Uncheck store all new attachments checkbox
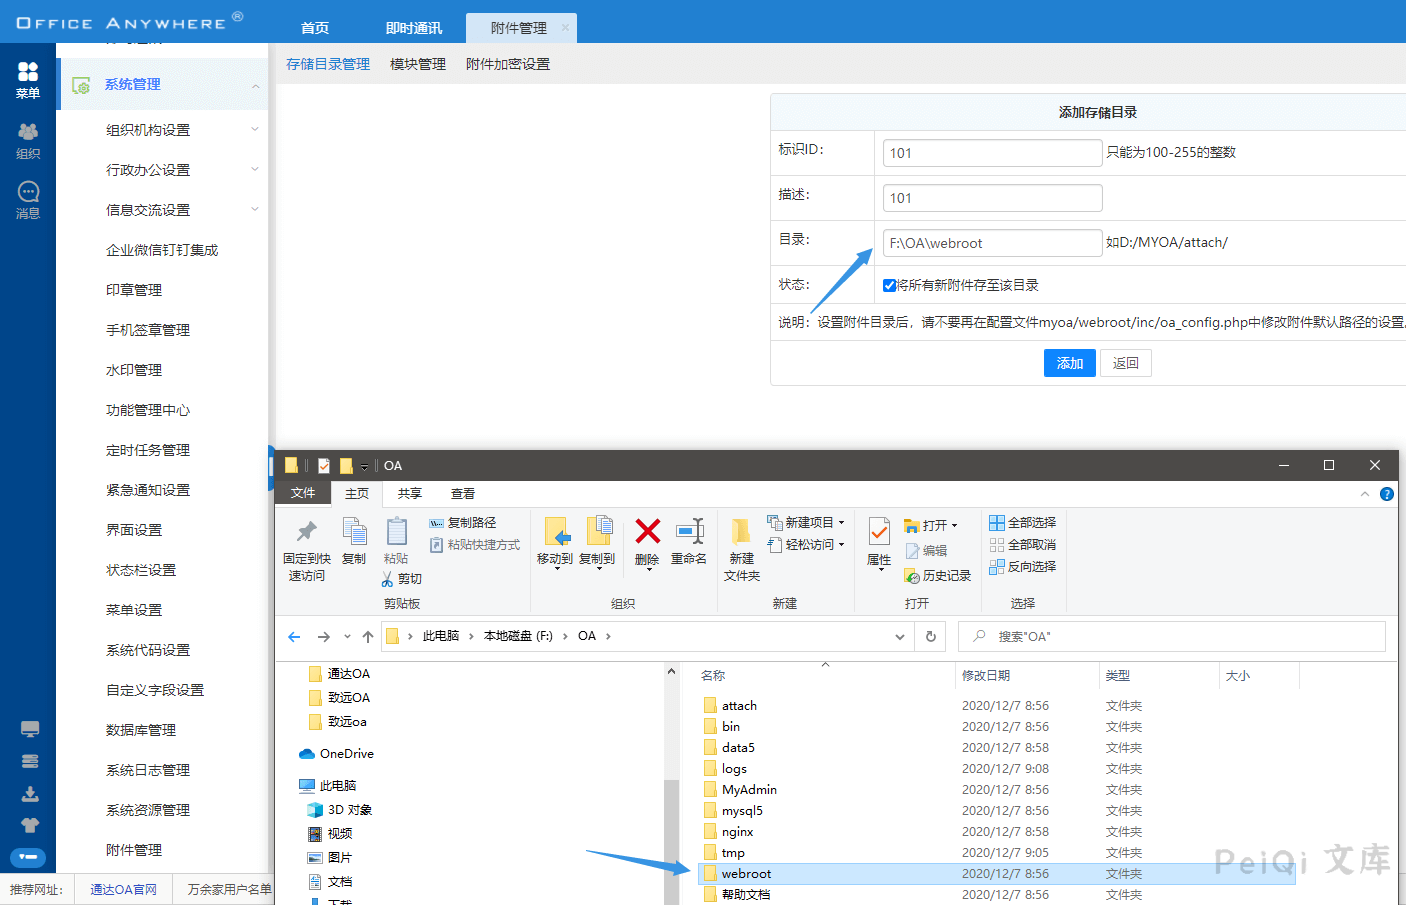Viewport: 1406px width, 905px height. coord(889,286)
